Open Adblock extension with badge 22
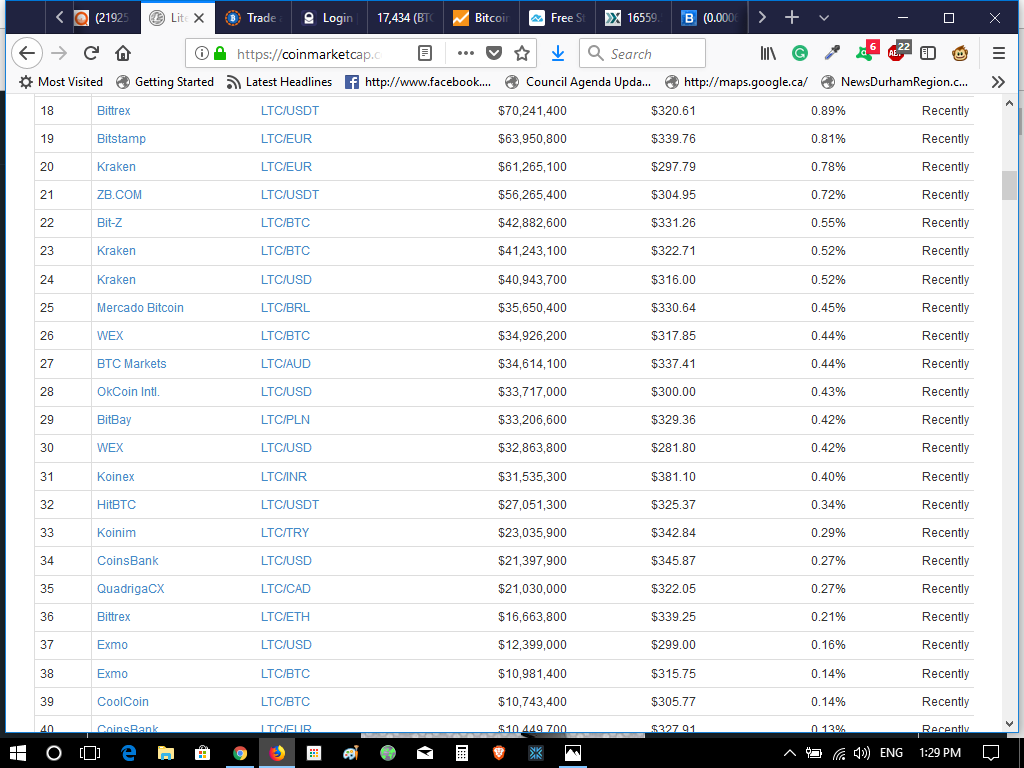 (x=899, y=51)
